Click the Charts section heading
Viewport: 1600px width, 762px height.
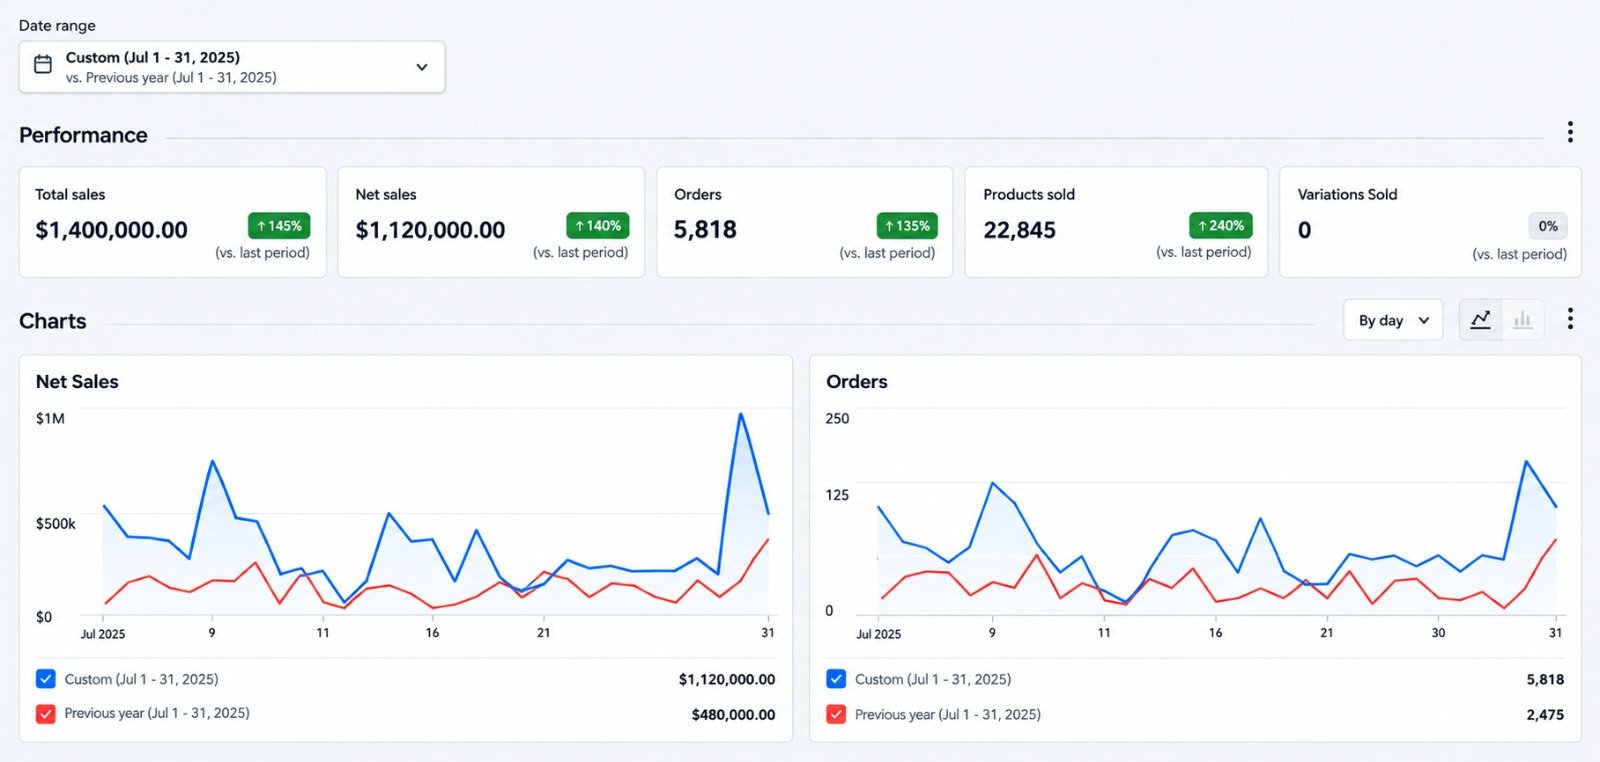[x=53, y=321]
